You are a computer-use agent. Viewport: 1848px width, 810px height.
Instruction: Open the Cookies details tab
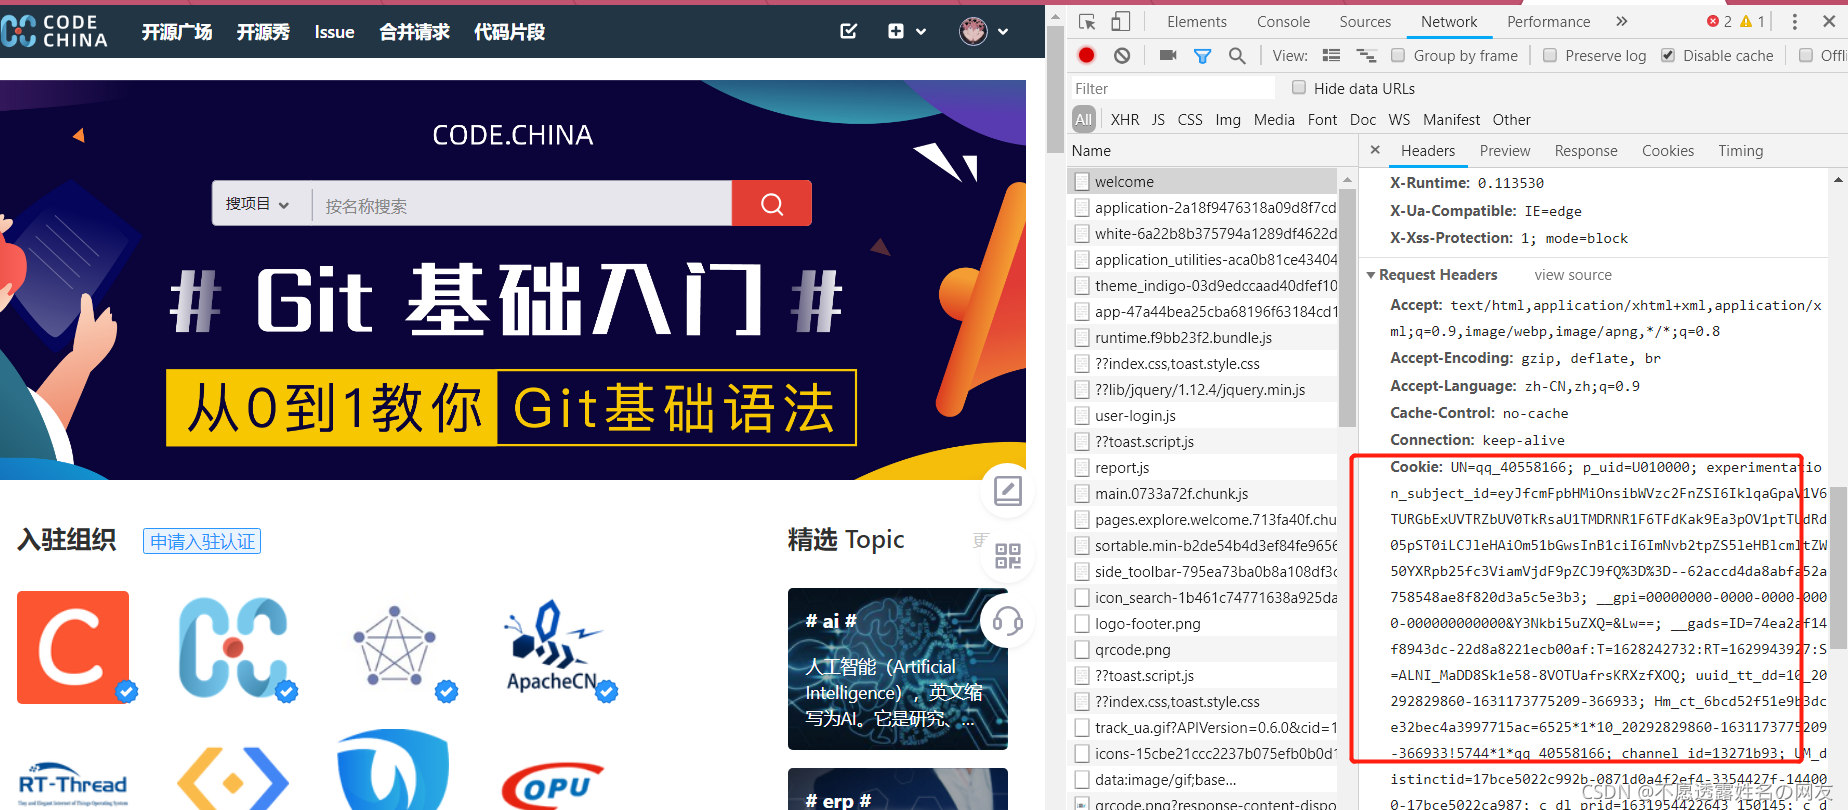(1668, 151)
